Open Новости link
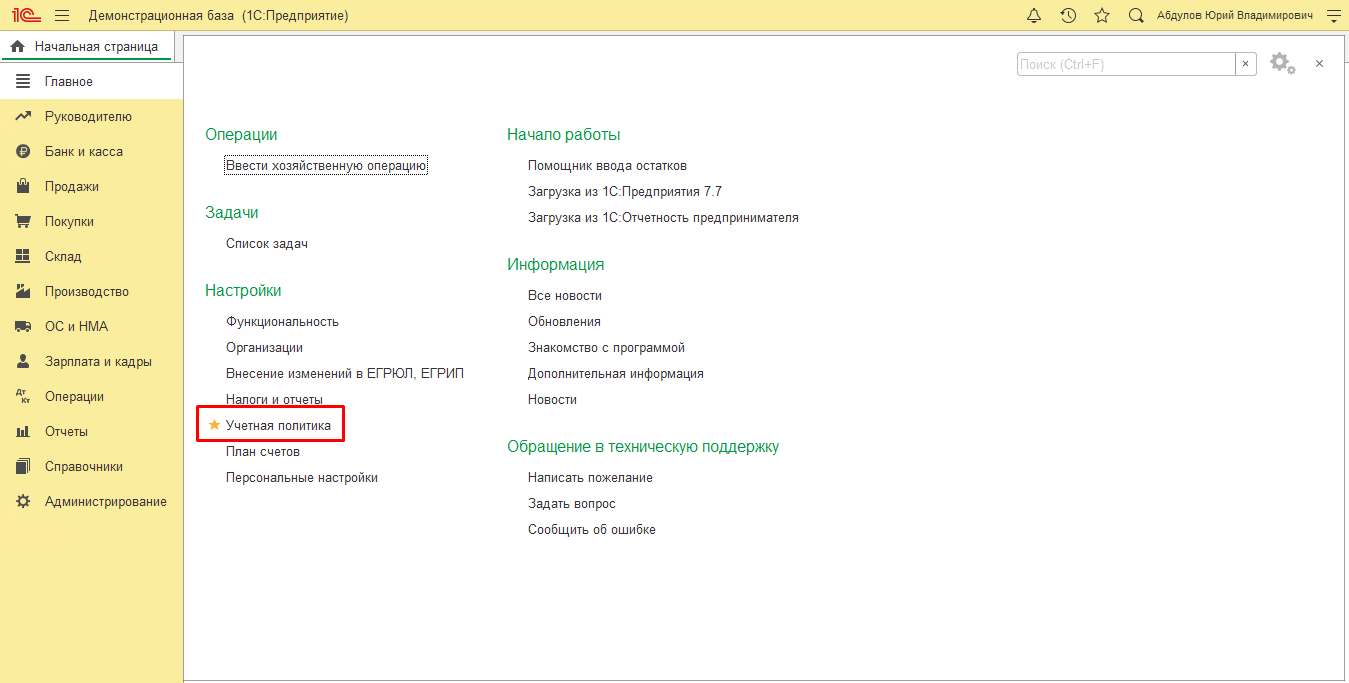This screenshot has height=683, width=1349. click(x=552, y=399)
